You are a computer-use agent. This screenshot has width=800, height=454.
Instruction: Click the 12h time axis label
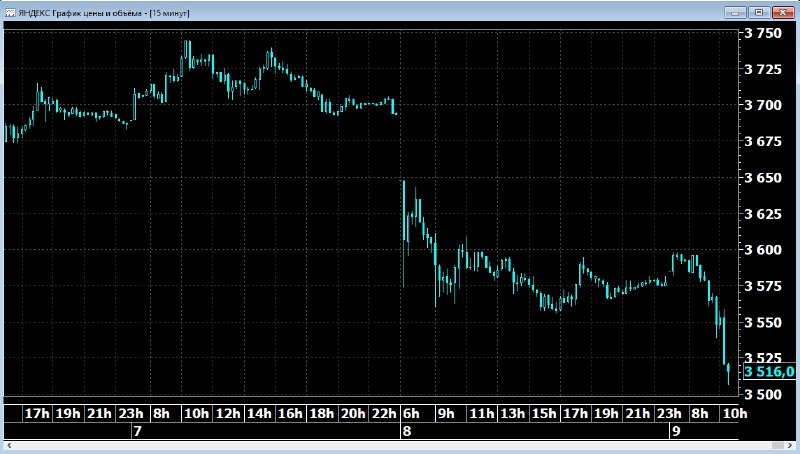[x=228, y=413]
